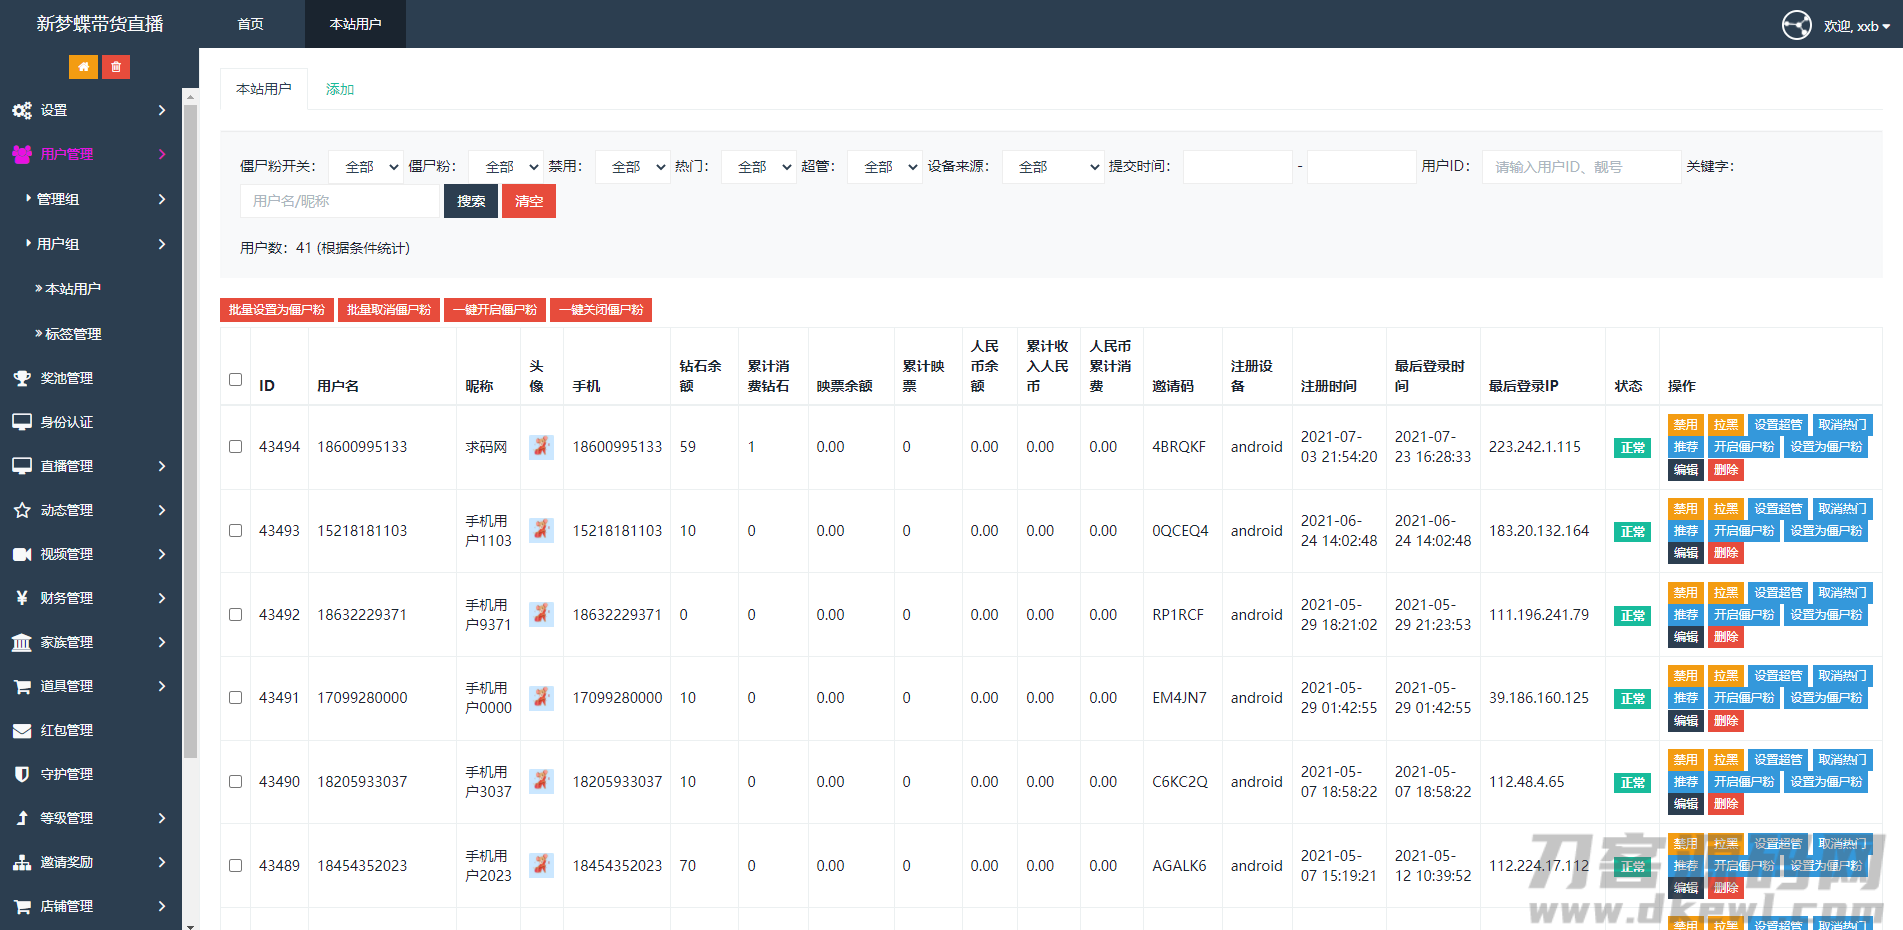Screen dimensions: 1903x930
Task: Open the 设置 gear icon in sidebar
Action: tap(22, 110)
